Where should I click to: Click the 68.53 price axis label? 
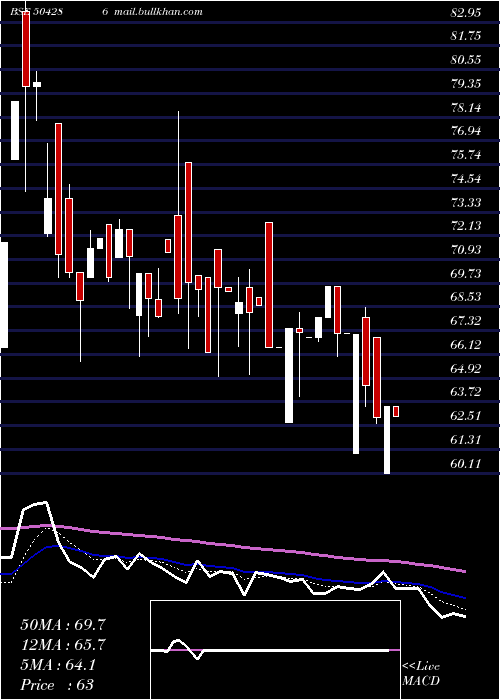[466, 297]
